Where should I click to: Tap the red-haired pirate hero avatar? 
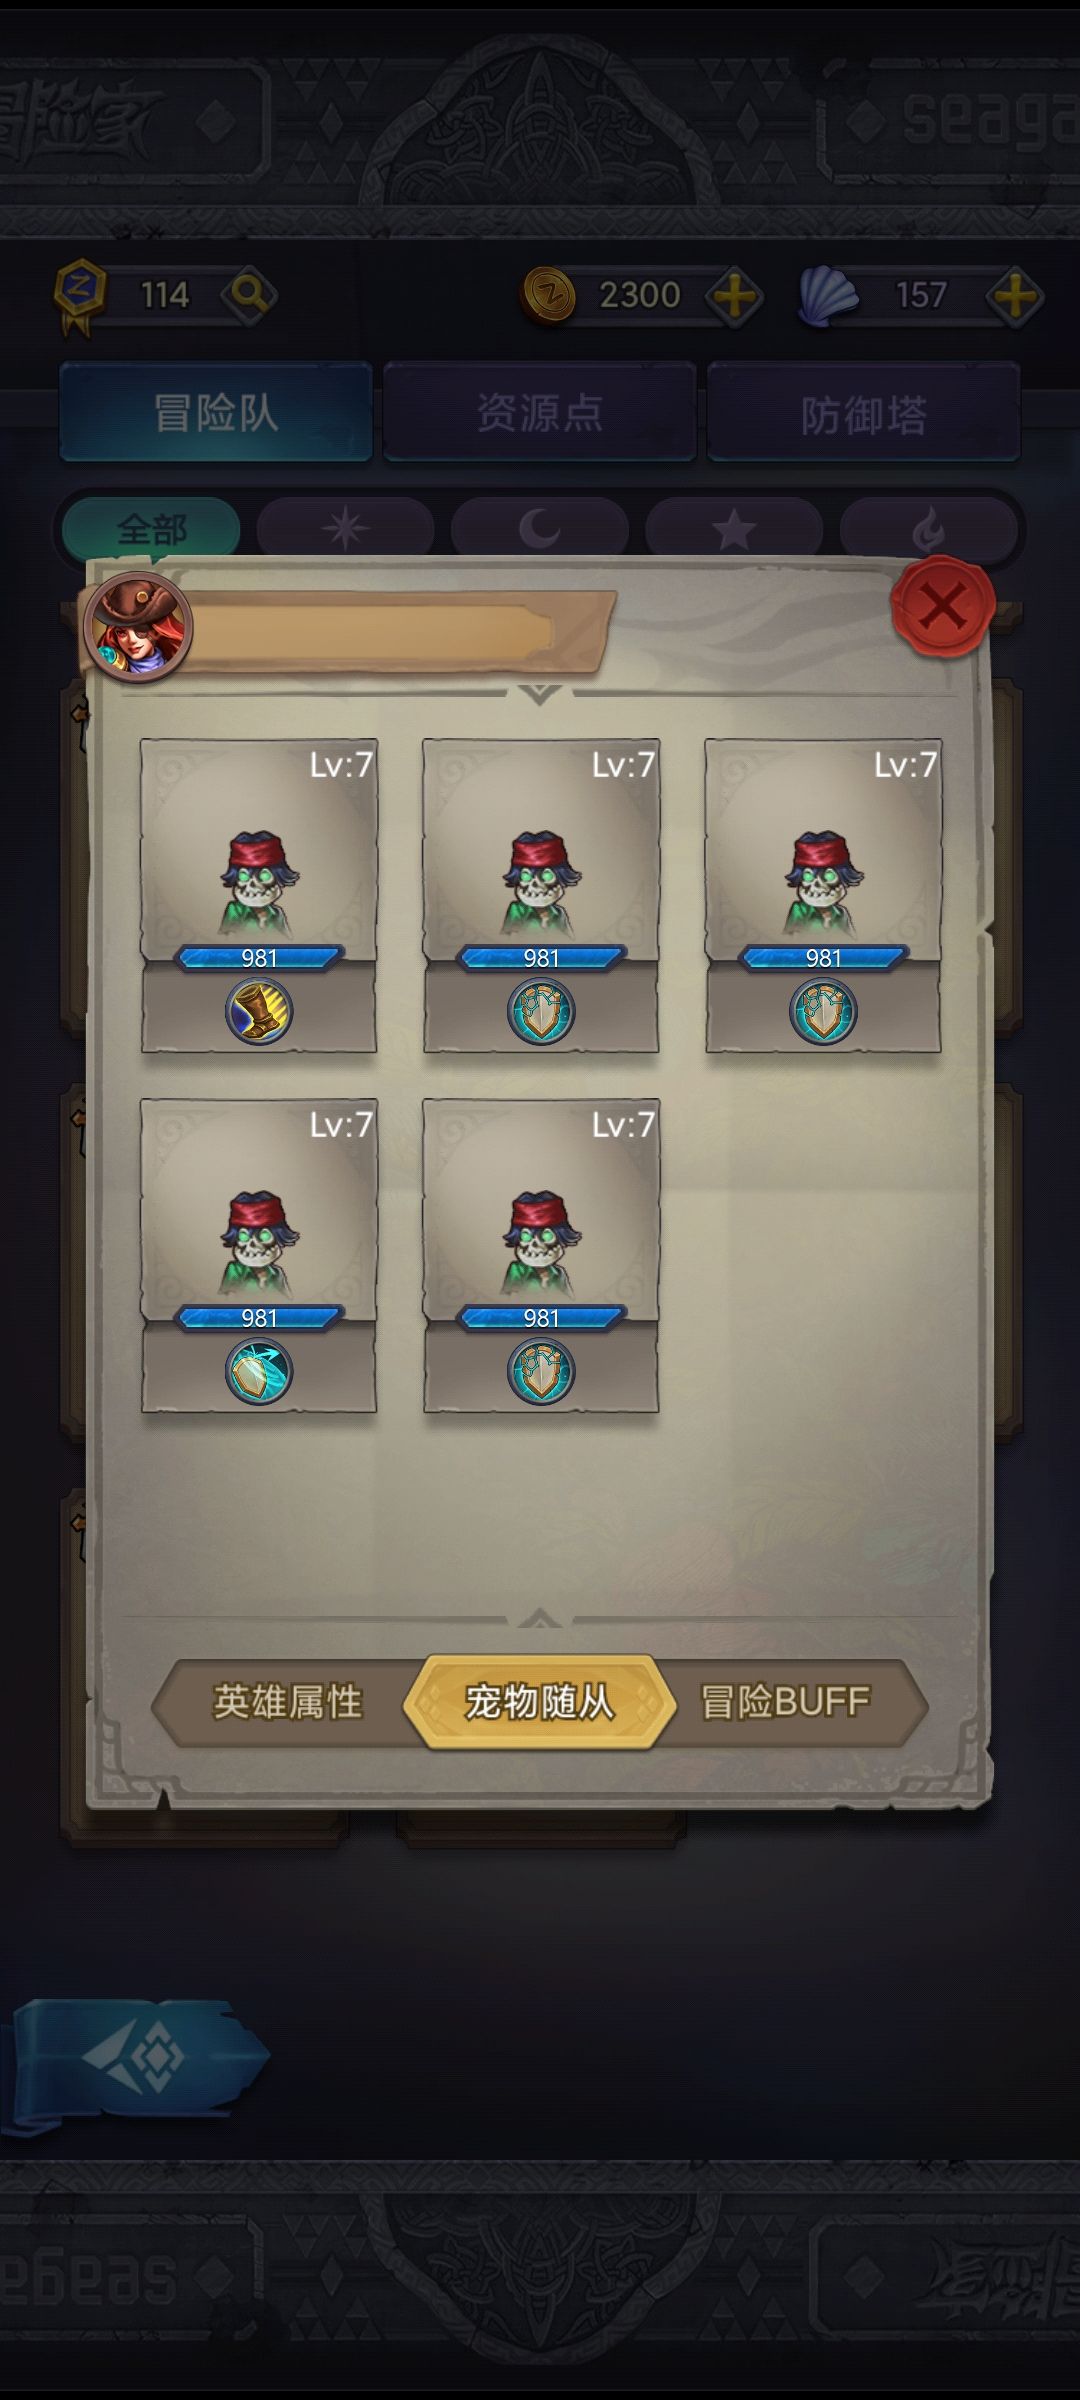pyautogui.click(x=138, y=626)
